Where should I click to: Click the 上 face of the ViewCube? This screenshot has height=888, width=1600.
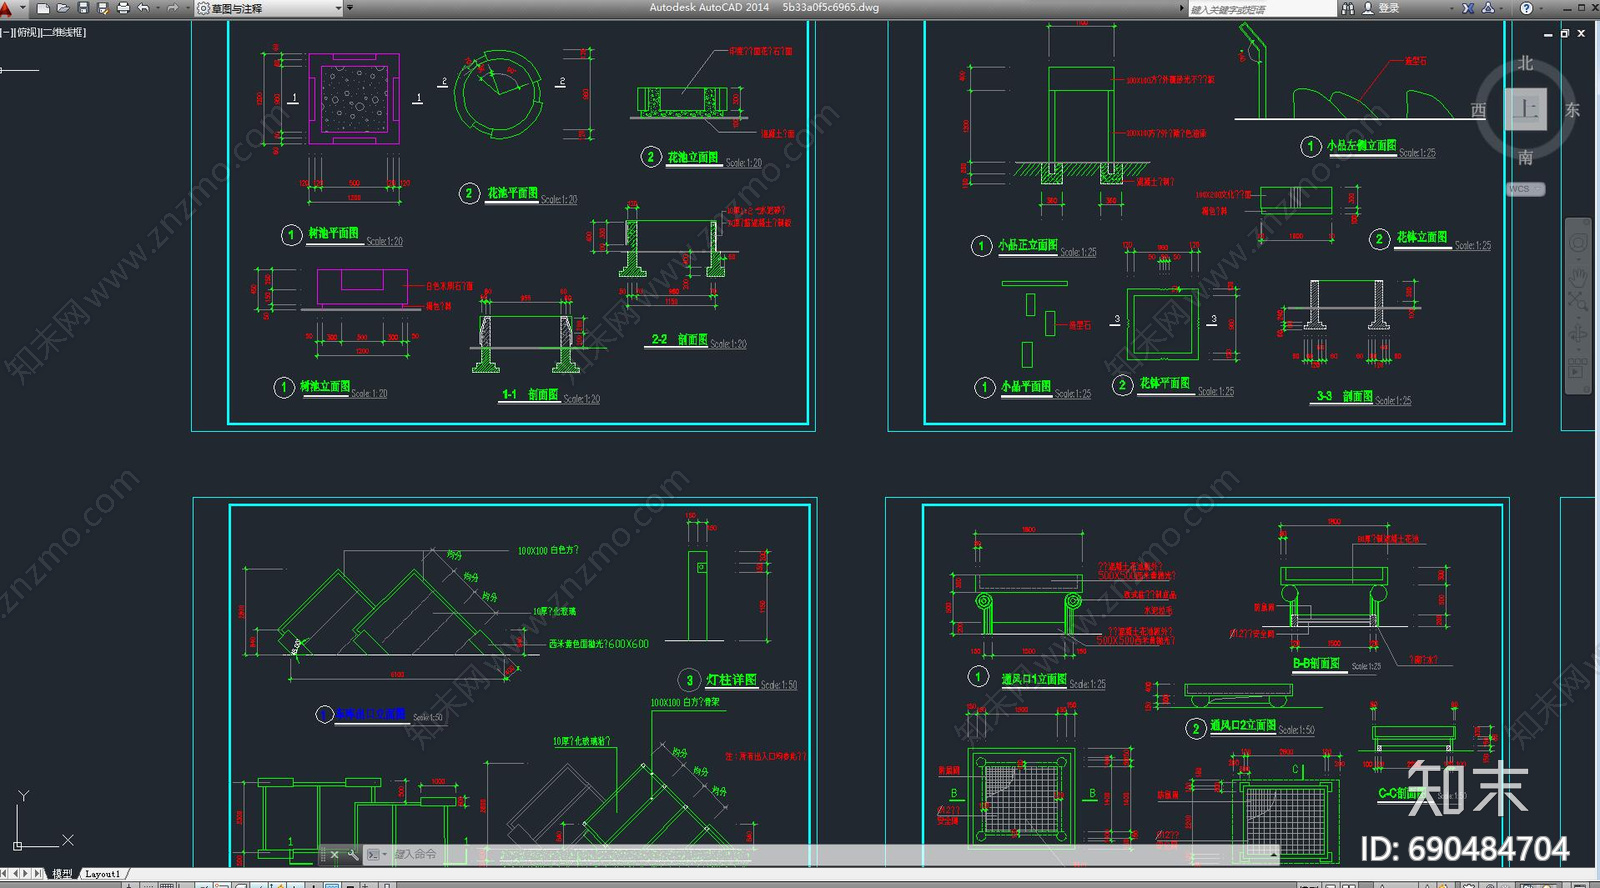1526,109
